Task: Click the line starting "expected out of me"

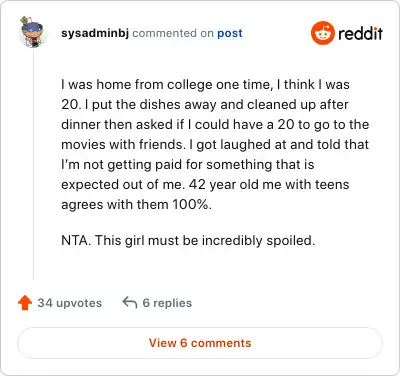Action: coord(205,184)
